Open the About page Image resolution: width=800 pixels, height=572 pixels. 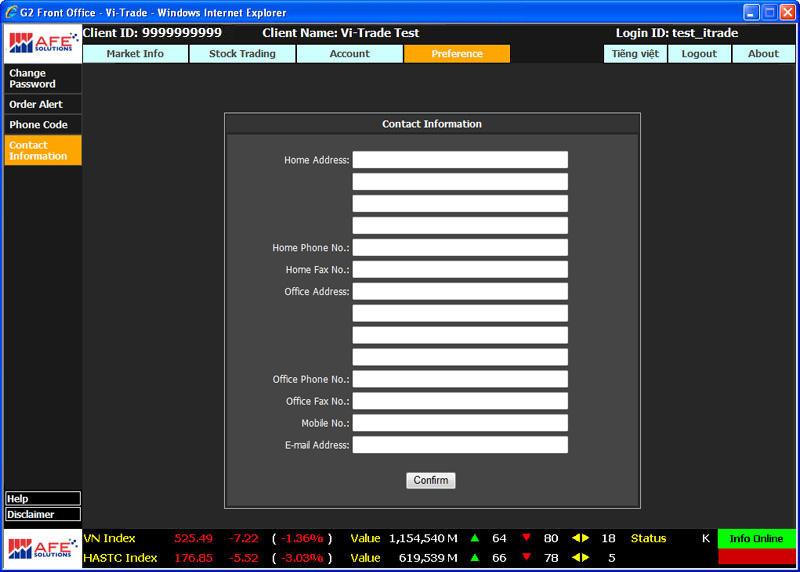(x=763, y=54)
